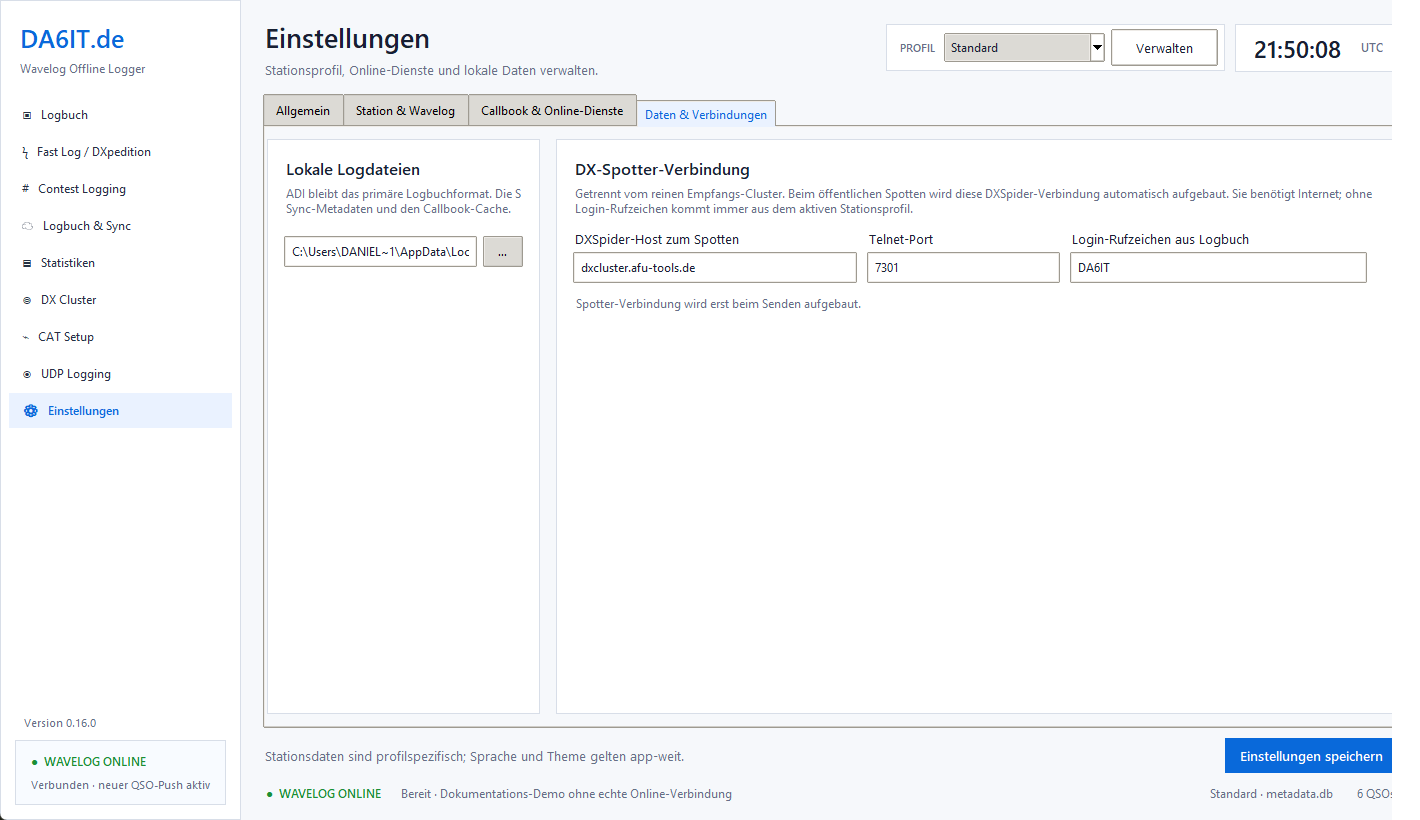Click the UDP Logging icon

coord(27,374)
